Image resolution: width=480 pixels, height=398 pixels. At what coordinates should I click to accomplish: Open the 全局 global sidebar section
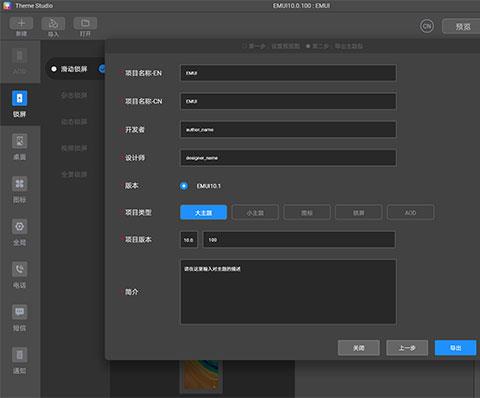point(20,232)
